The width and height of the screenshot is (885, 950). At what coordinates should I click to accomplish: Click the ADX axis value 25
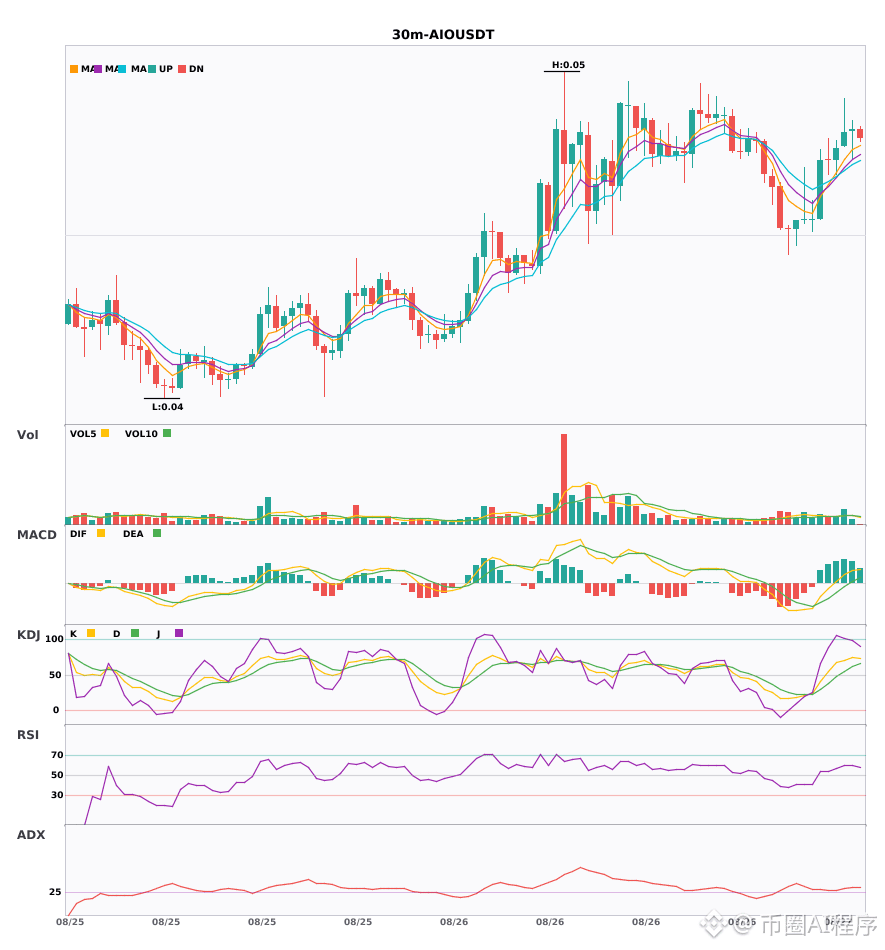pos(55,892)
